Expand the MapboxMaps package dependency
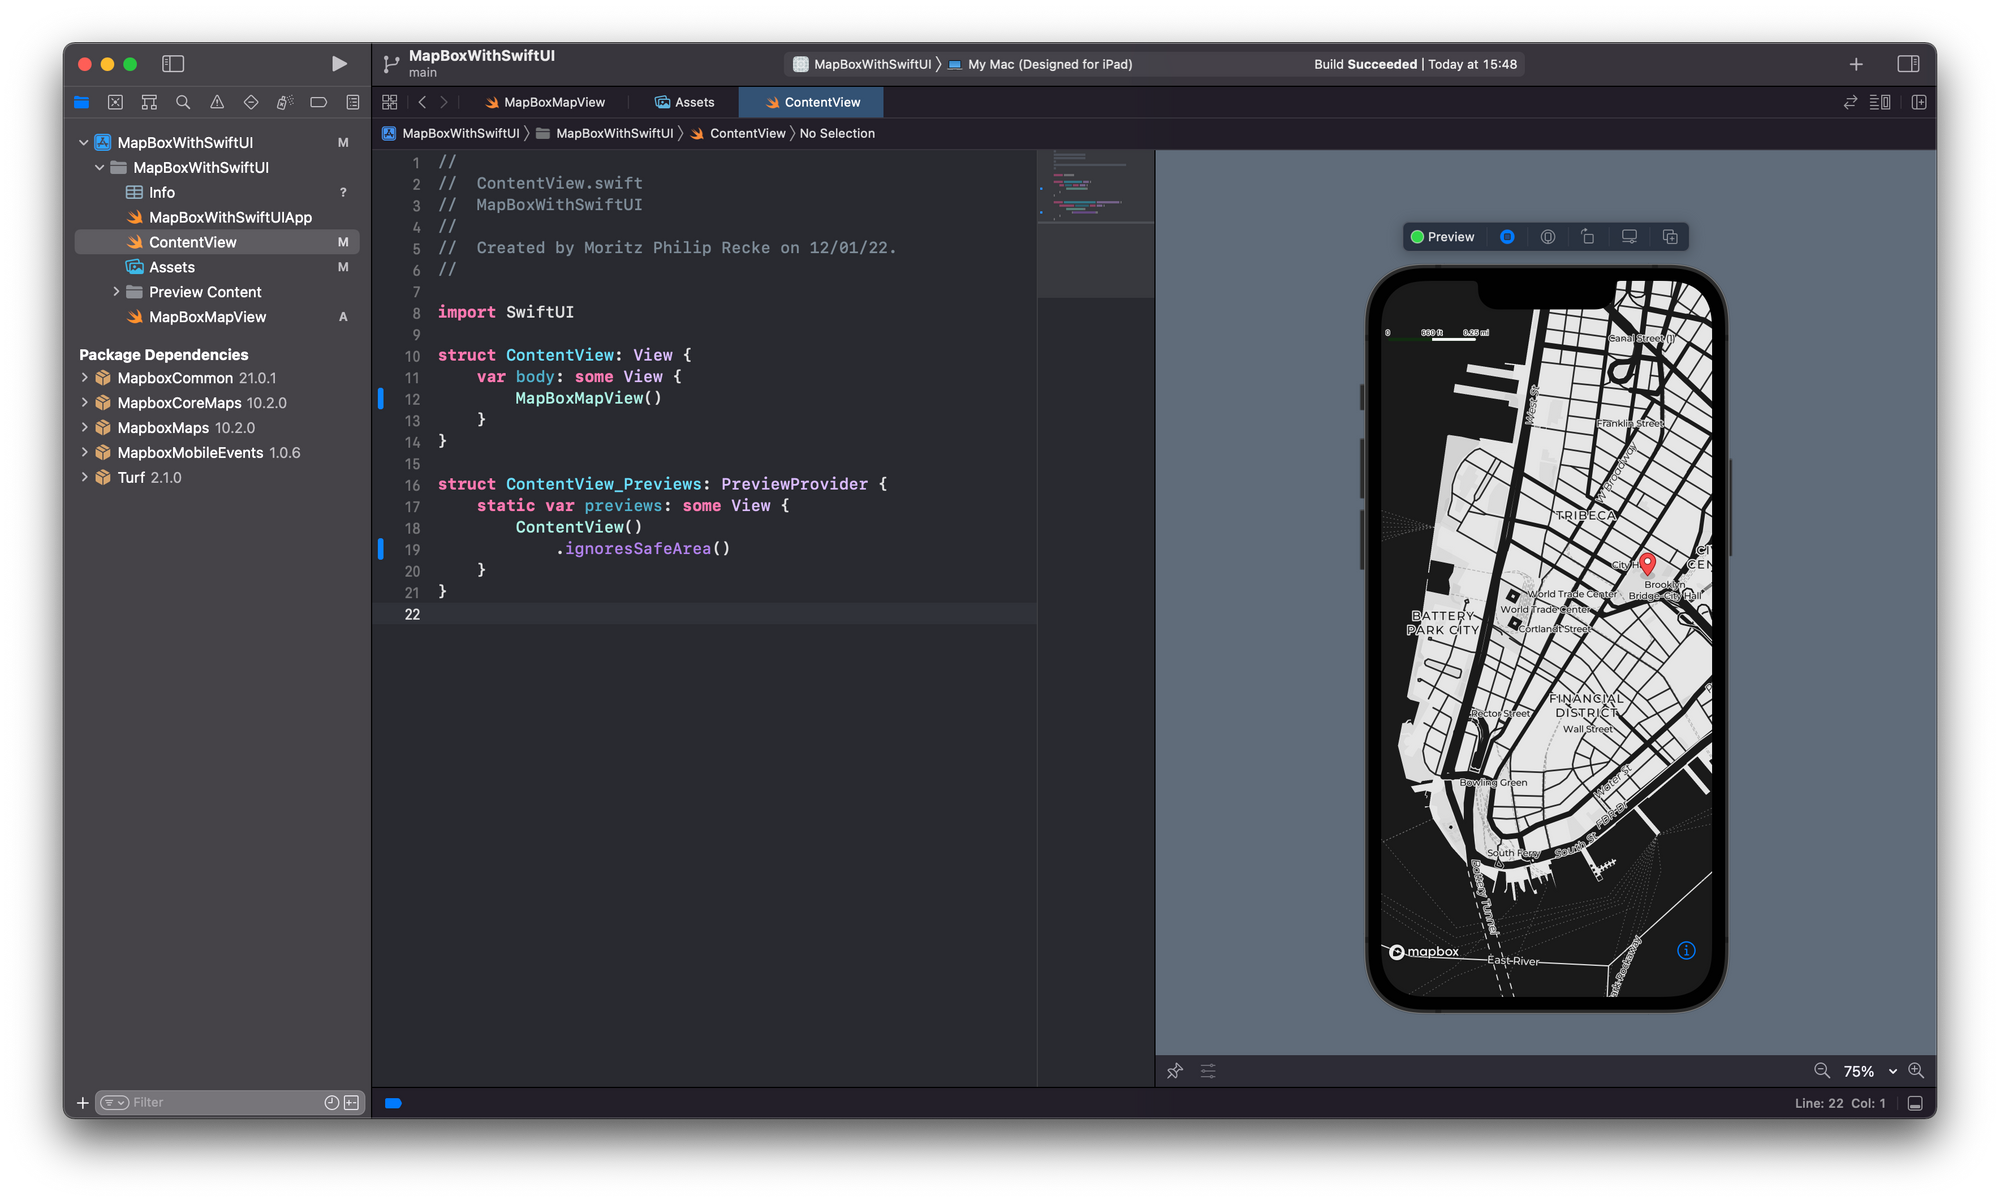This screenshot has height=1202, width=2000. coord(85,428)
